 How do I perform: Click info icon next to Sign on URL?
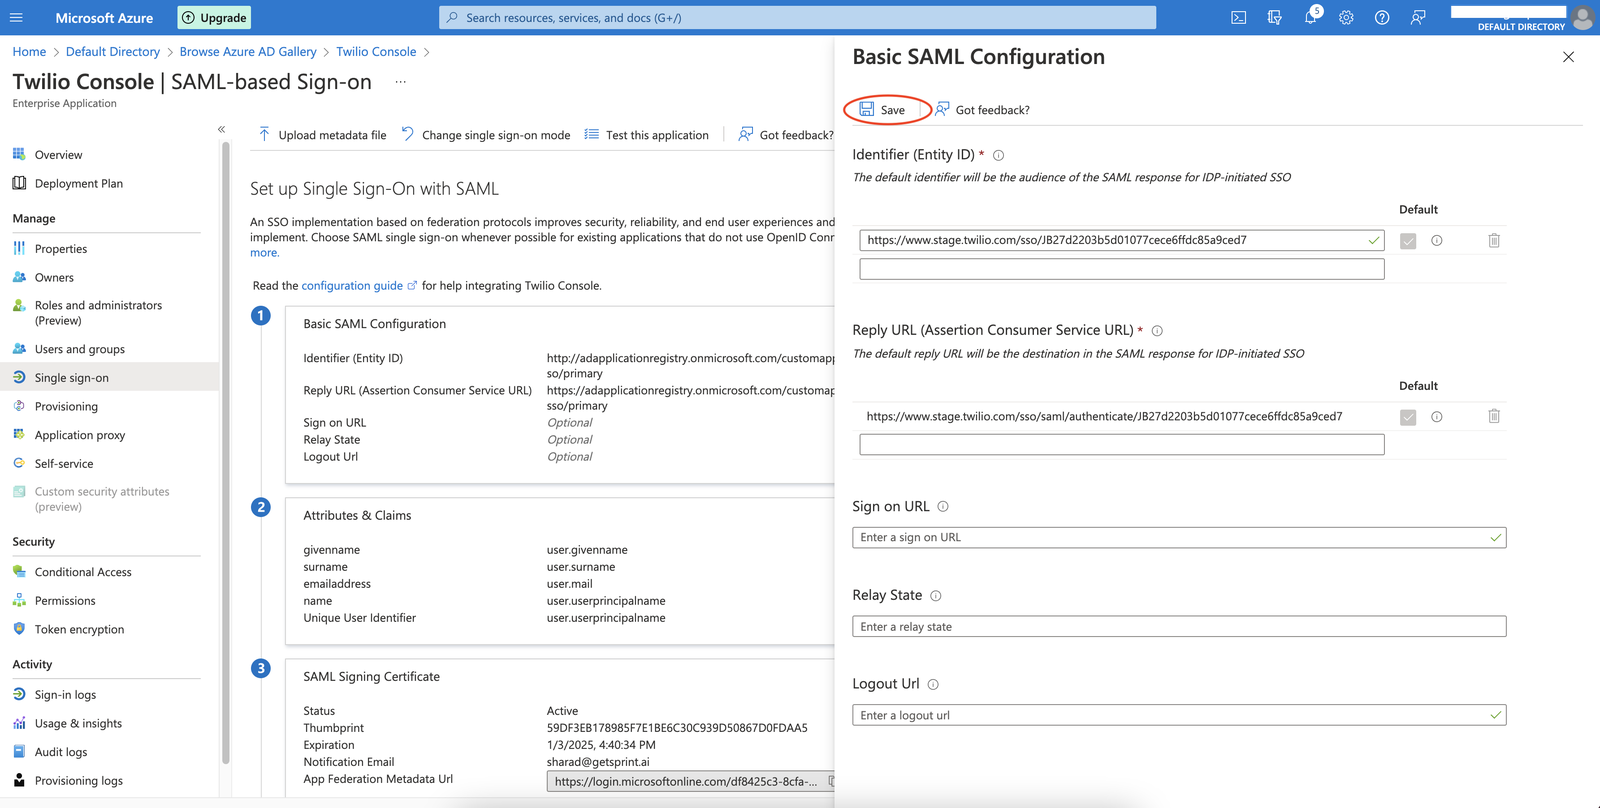[x=943, y=507]
